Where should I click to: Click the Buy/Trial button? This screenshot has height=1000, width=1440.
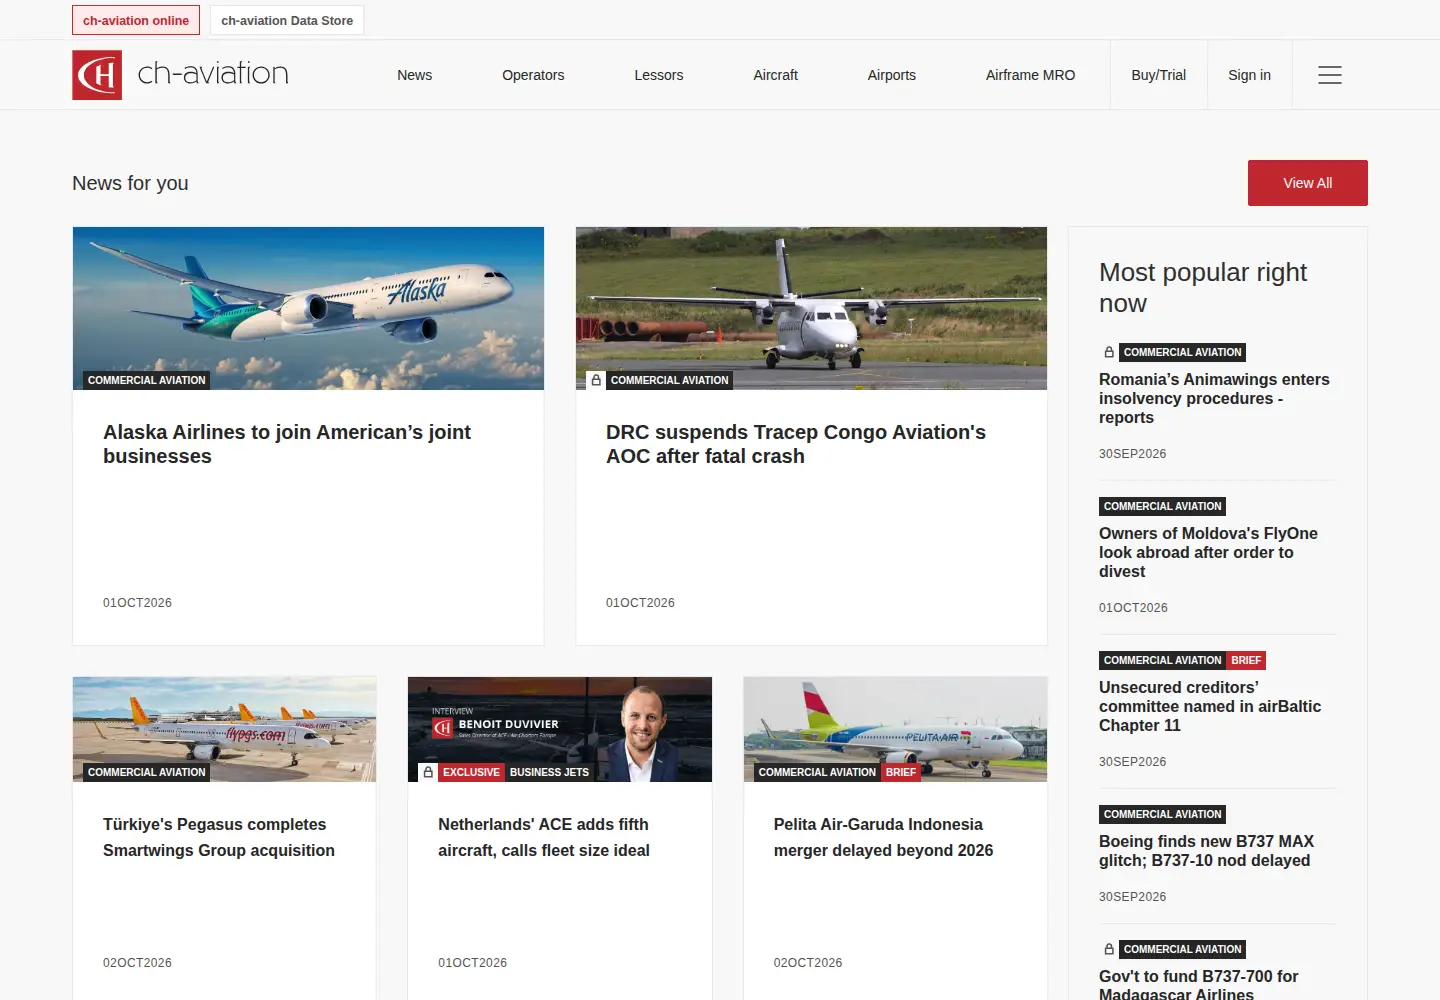[1159, 75]
